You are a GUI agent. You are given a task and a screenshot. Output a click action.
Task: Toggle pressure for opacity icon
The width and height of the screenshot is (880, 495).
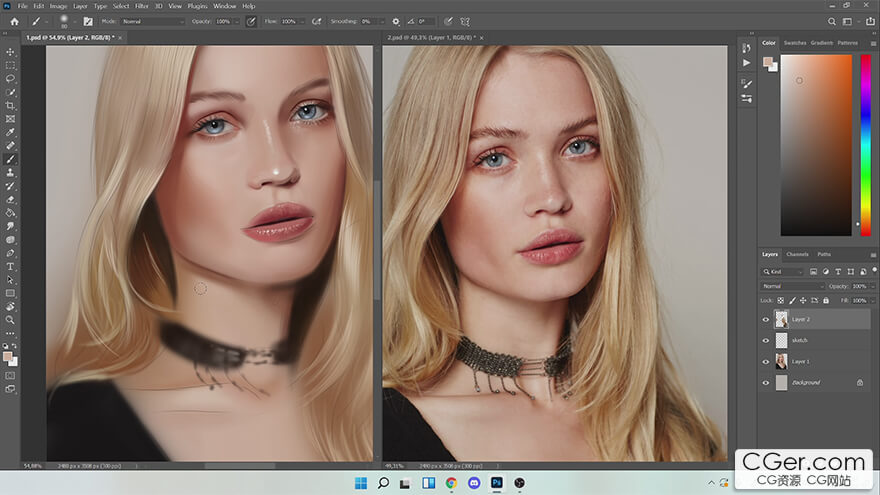click(x=251, y=21)
